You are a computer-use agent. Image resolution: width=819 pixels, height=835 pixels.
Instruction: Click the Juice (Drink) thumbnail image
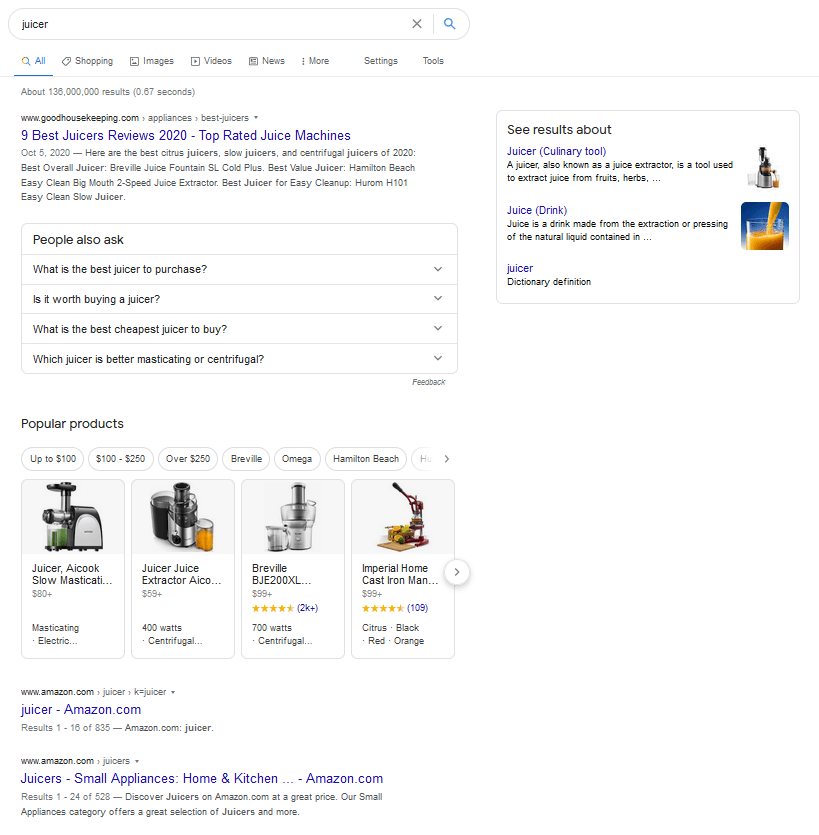(764, 226)
